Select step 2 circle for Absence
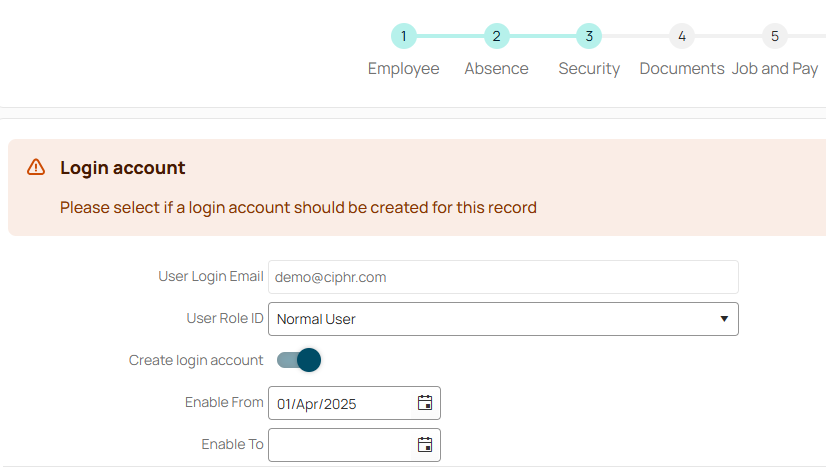Viewport: 826px width, 469px height. click(496, 36)
